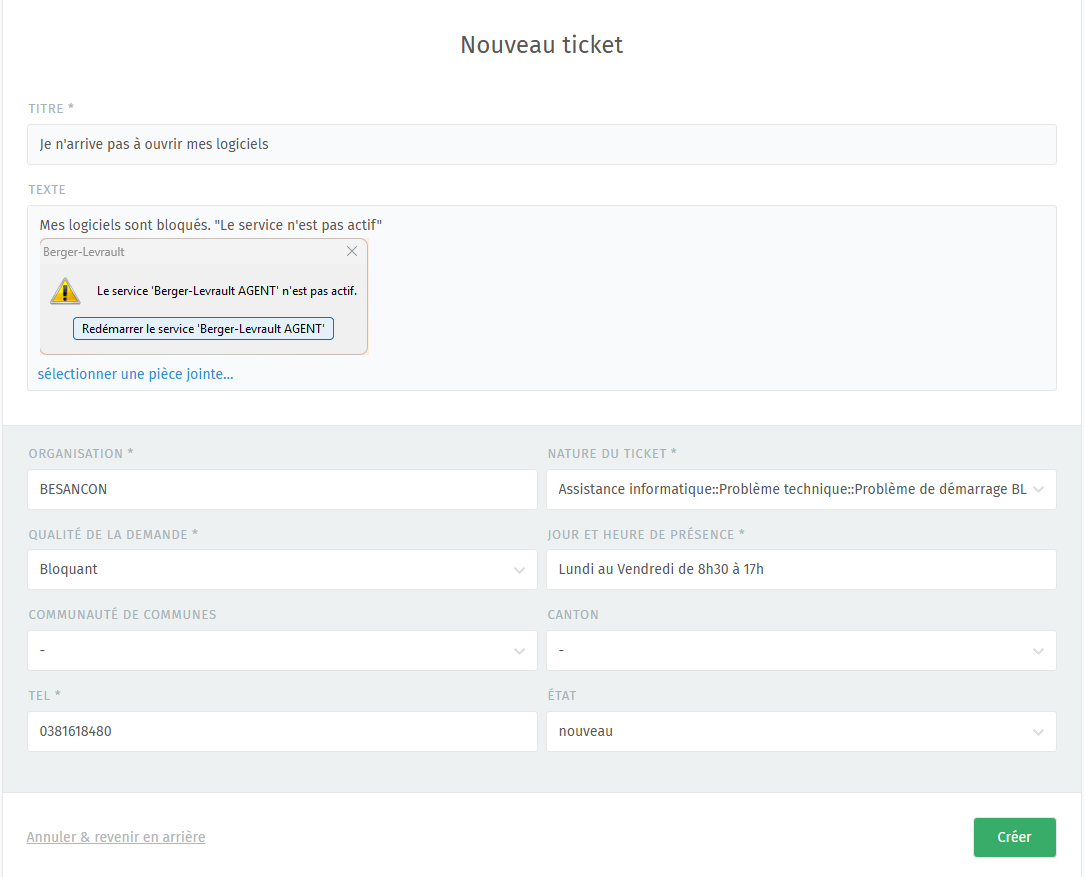Focus the Titre input field
Image resolution: width=1085 pixels, height=877 pixels.
click(541, 144)
